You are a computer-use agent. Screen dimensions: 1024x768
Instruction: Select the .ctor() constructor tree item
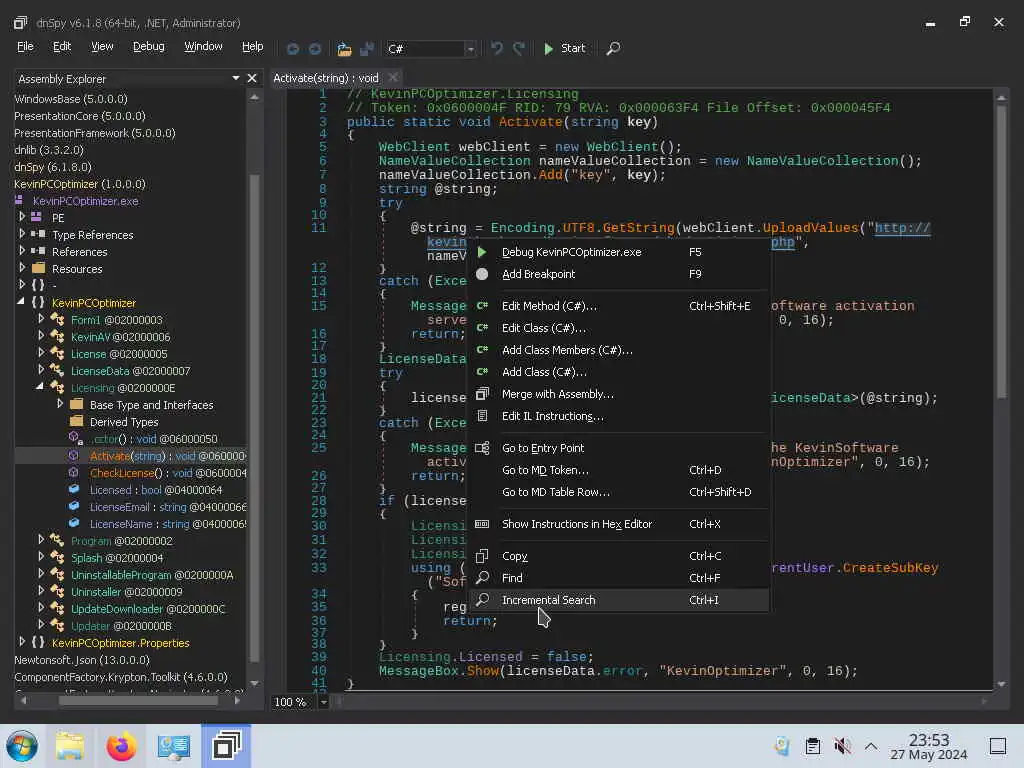coord(153,439)
